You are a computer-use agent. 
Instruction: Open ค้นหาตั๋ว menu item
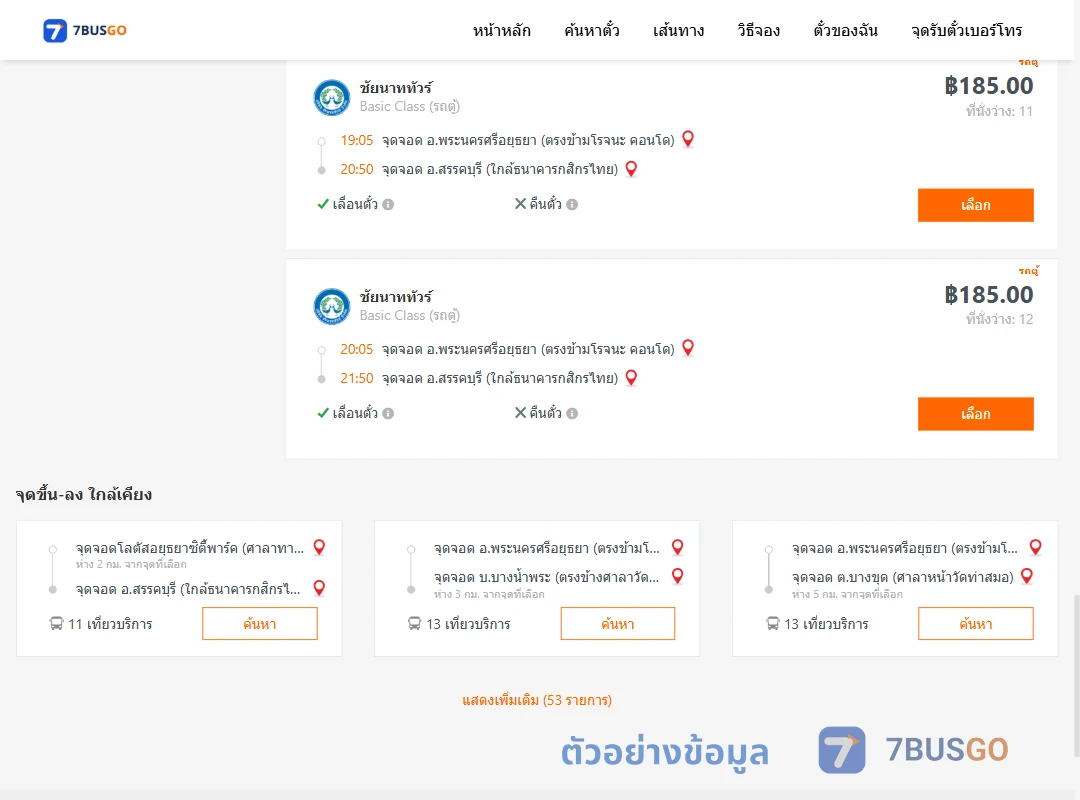(592, 30)
